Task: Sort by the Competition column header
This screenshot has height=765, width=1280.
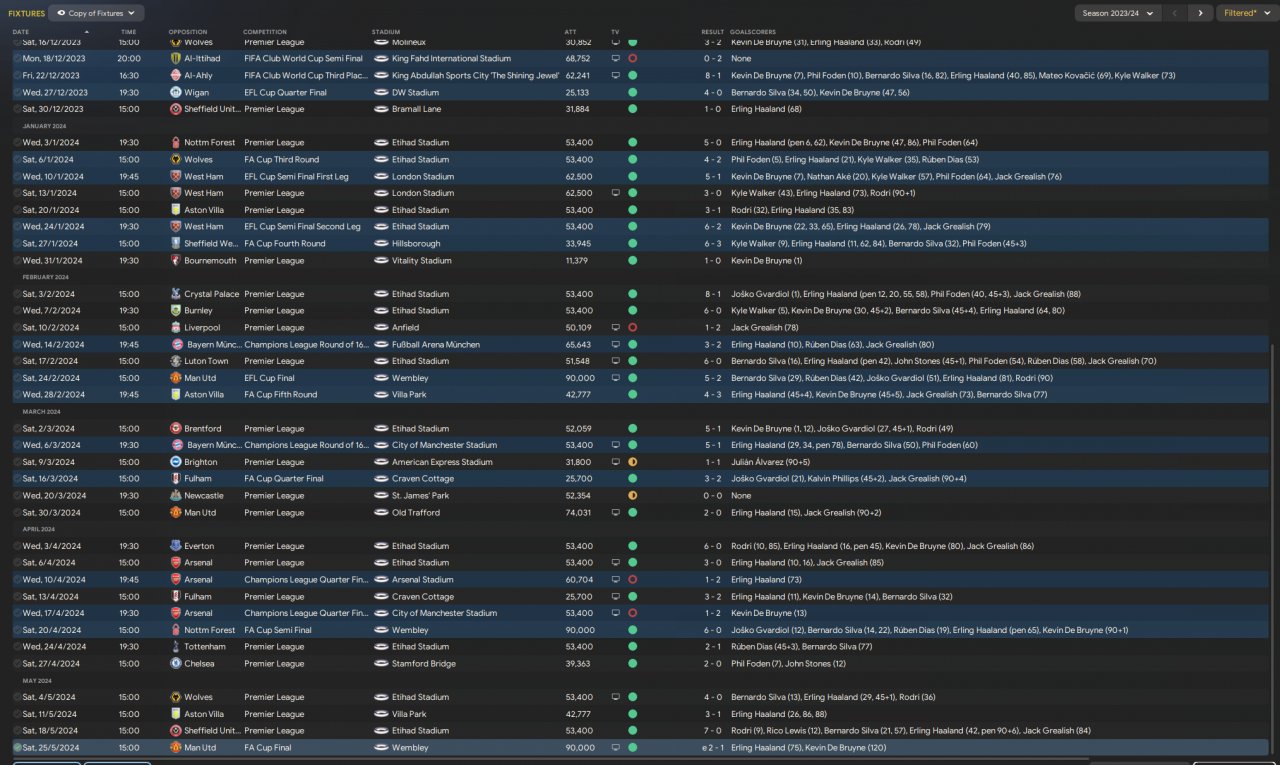Action: [x=264, y=32]
